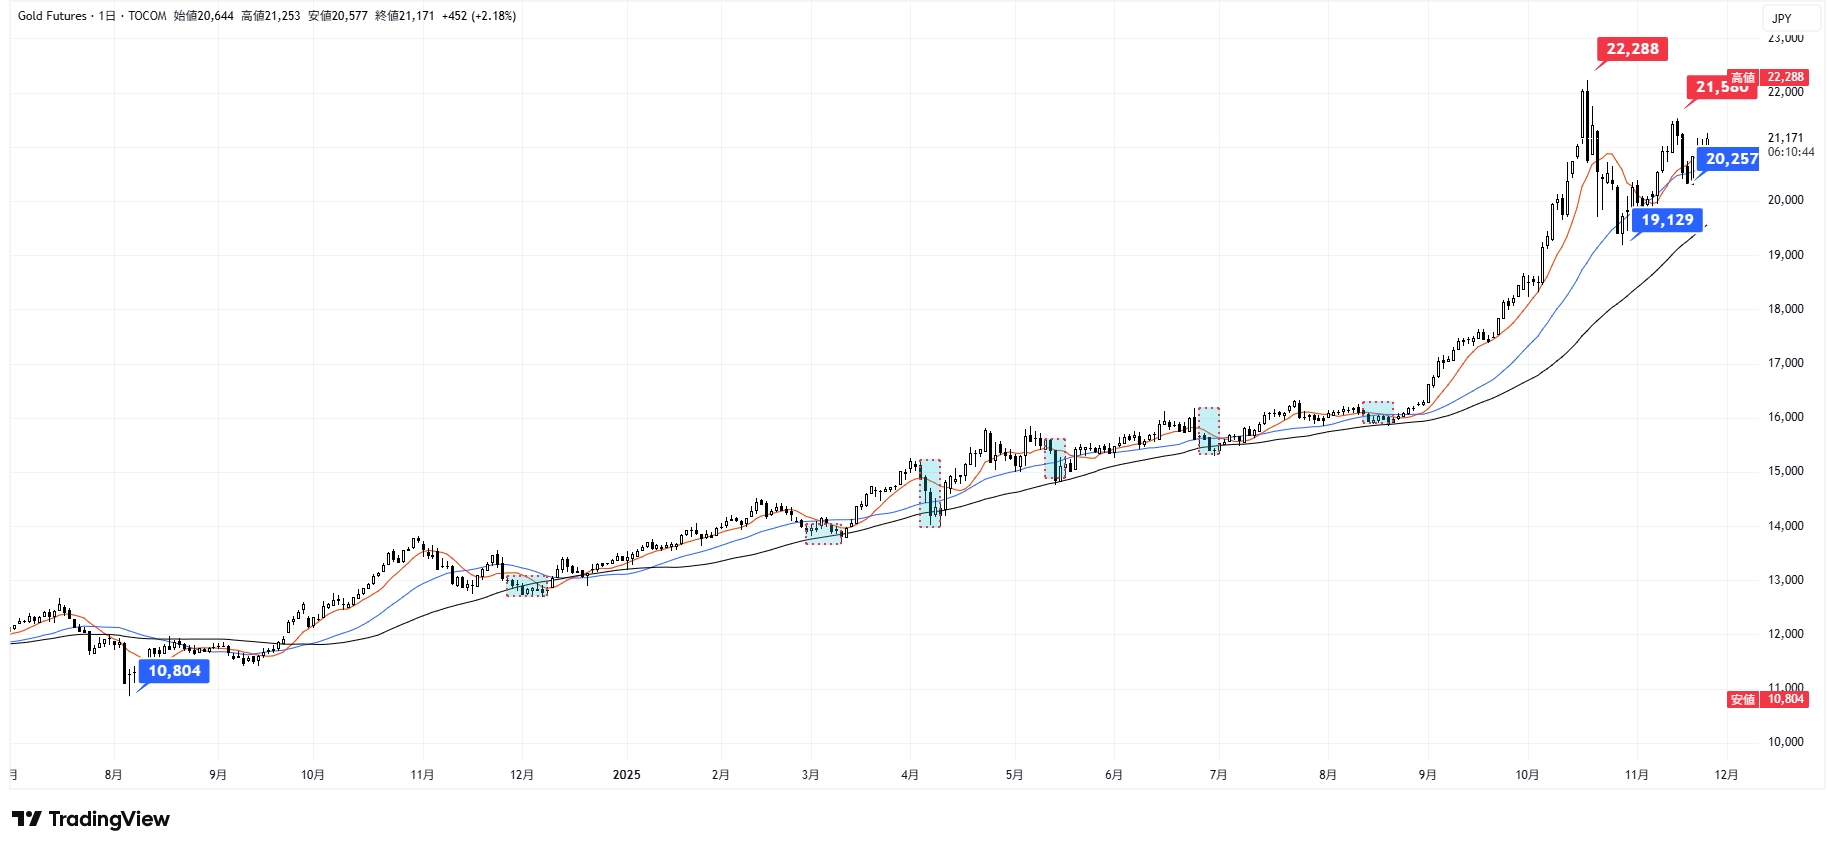Select the 1日 interval label in header
The image size is (1828, 842).
coord(107,16)
